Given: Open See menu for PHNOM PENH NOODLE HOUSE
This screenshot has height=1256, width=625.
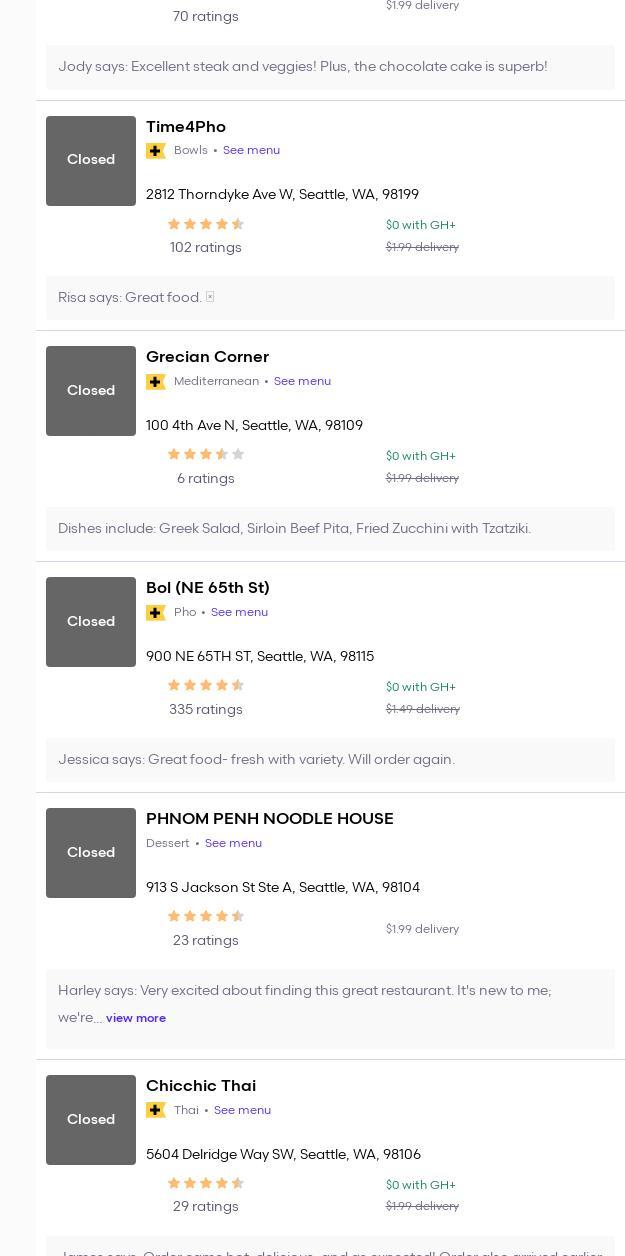Looking at the screenshot, I should tap(233, 844).
